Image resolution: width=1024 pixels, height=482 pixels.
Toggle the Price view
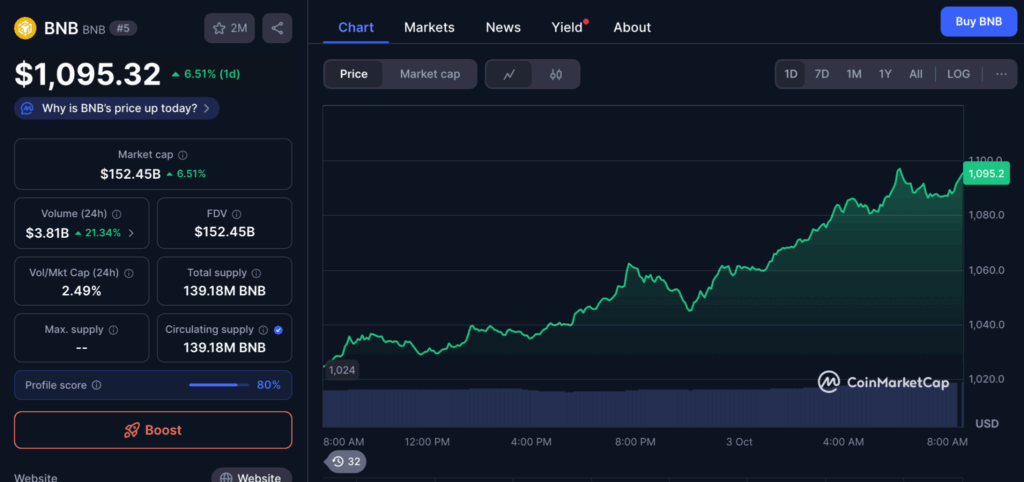(353, 74)
